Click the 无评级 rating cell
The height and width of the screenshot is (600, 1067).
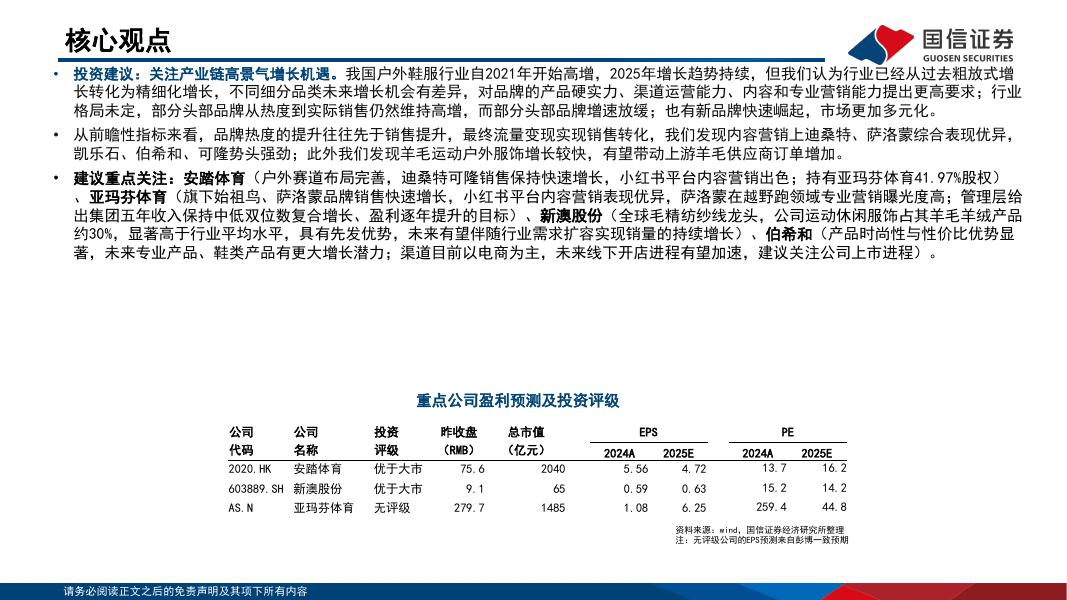[392, 508]
